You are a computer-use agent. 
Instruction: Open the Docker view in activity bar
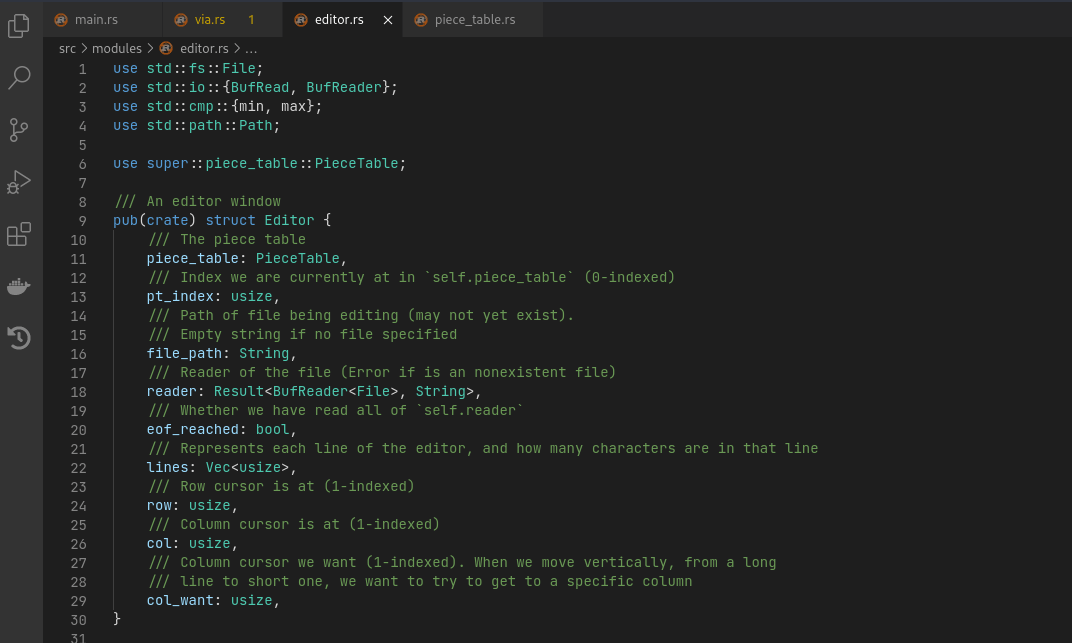18,286
